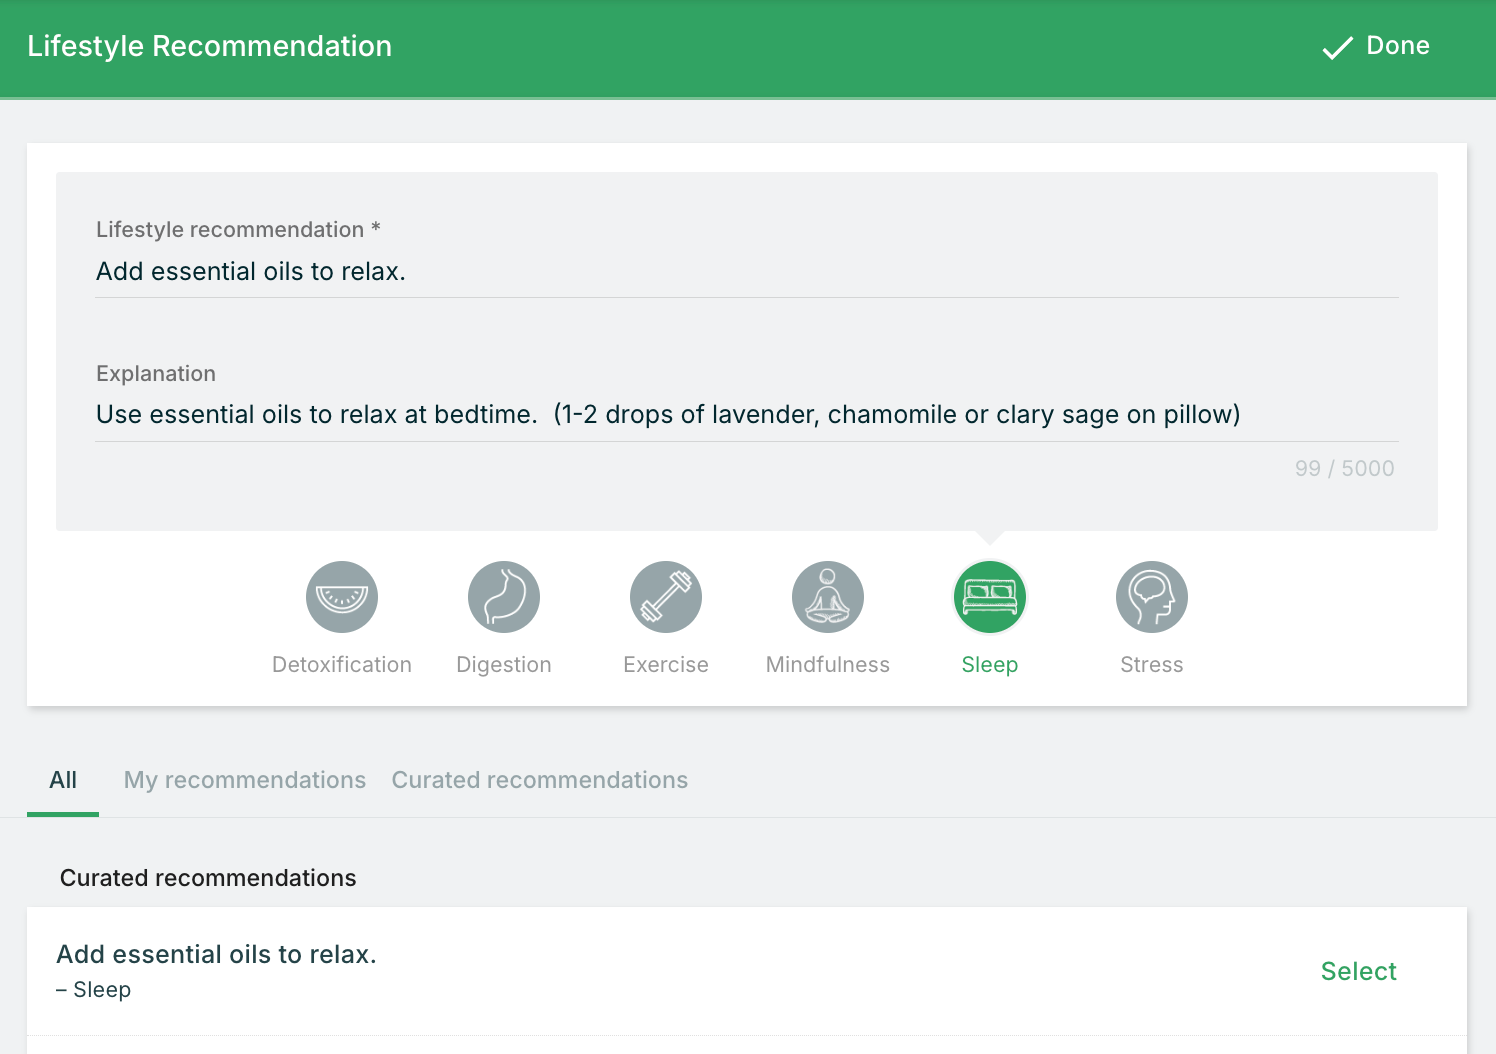Choose the Digestion stomach icon

[x=504, y=597]
